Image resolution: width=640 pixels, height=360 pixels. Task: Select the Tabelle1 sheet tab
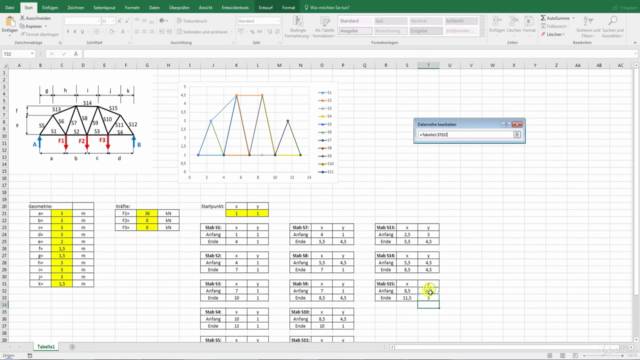click(x=46, y=347)
